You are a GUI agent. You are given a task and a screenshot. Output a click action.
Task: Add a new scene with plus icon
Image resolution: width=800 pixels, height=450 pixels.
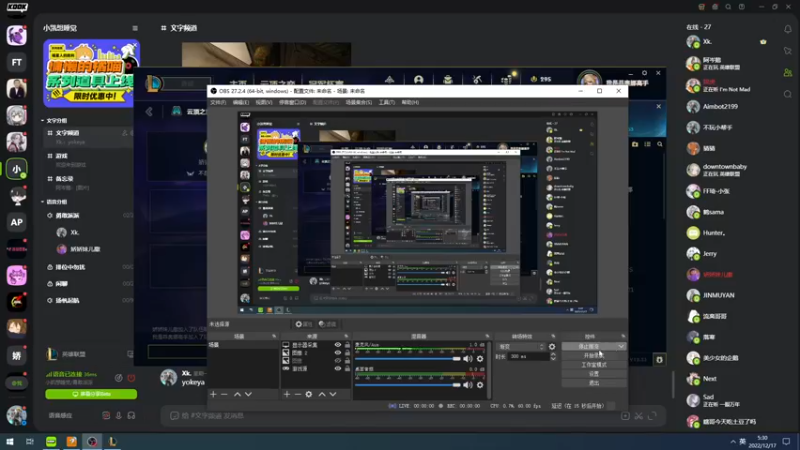(x=213, y=394)
